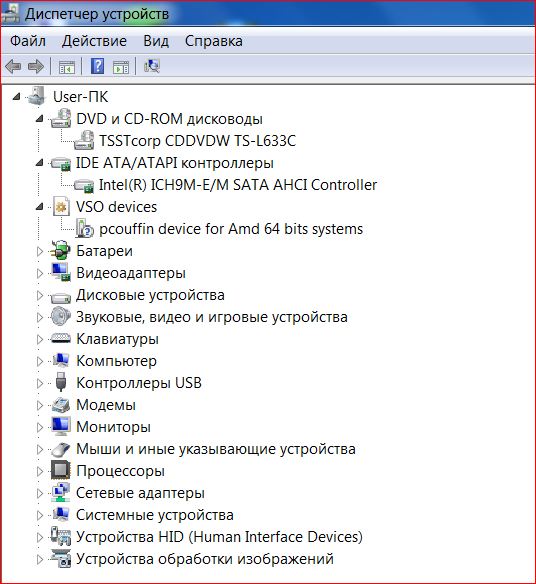Click the action pane toolbar icon
The width and height of the screenshot is (536, 584).
[x=121, y=67]
